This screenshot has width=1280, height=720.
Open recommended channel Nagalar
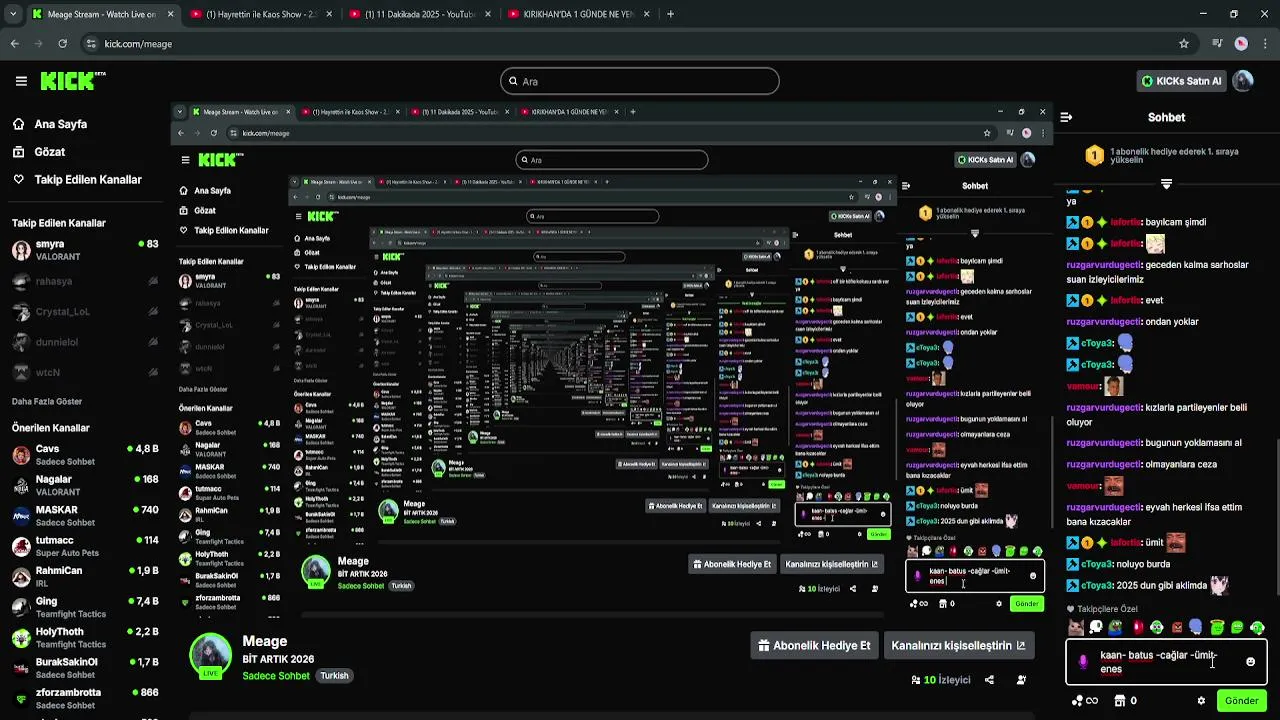(x=85, y=485)
